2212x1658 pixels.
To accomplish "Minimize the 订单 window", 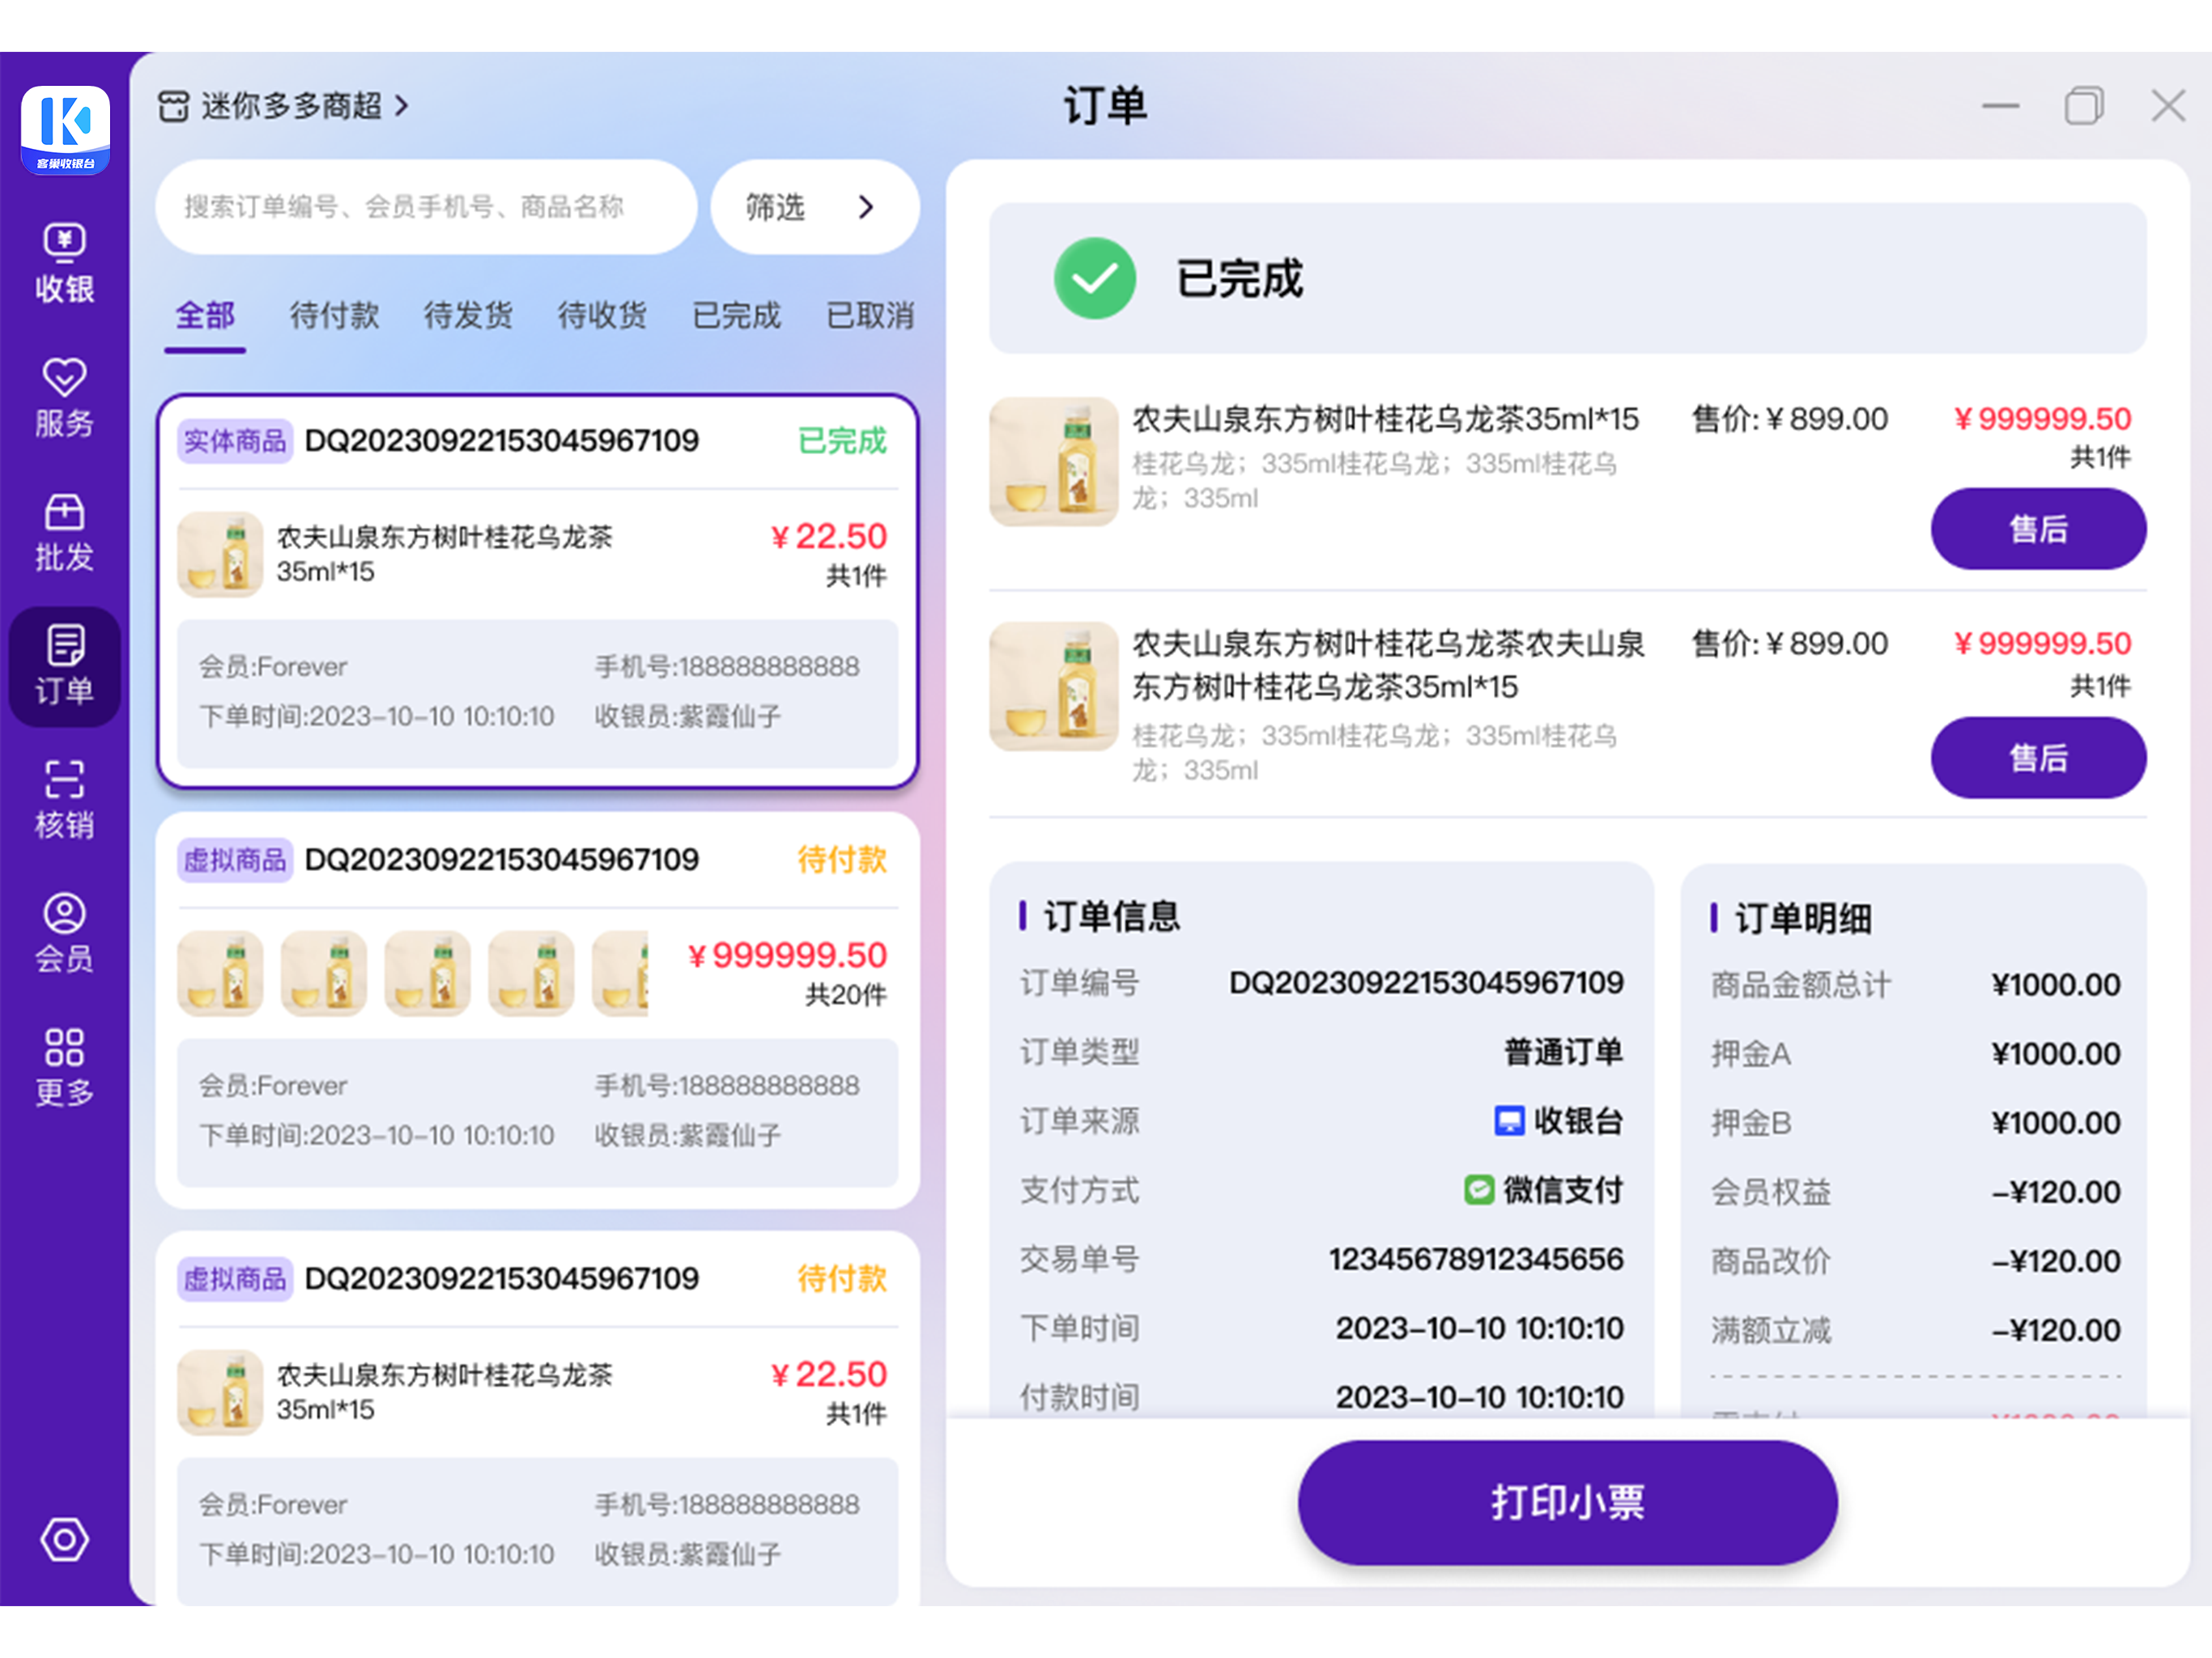I will [x=2001, y=106].
